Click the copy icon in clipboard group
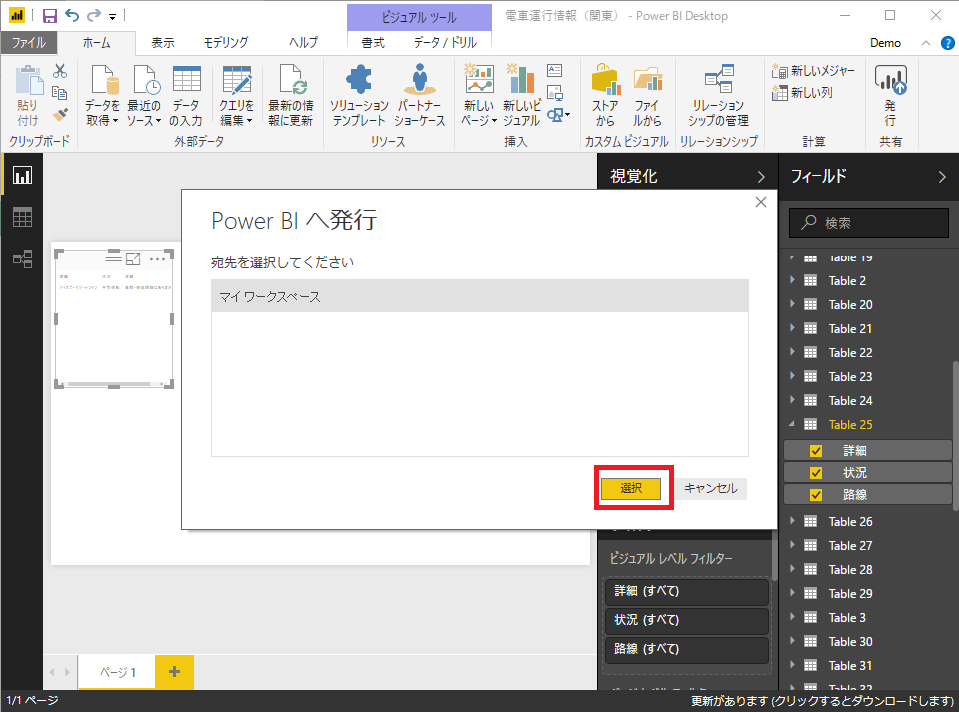Screen dimensions: 959x712 [60, 92]
